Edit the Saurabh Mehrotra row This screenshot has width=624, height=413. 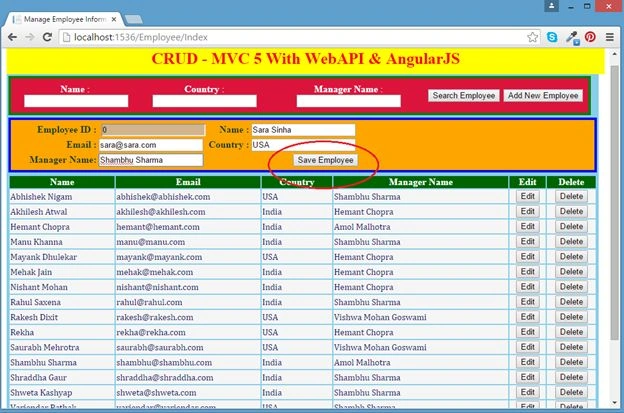pyautogui.click(x=528, y=348)
